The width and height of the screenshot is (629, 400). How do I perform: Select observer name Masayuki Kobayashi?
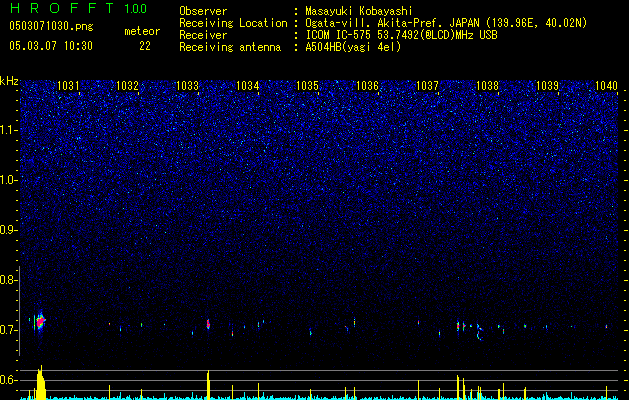tap(359, 11)
